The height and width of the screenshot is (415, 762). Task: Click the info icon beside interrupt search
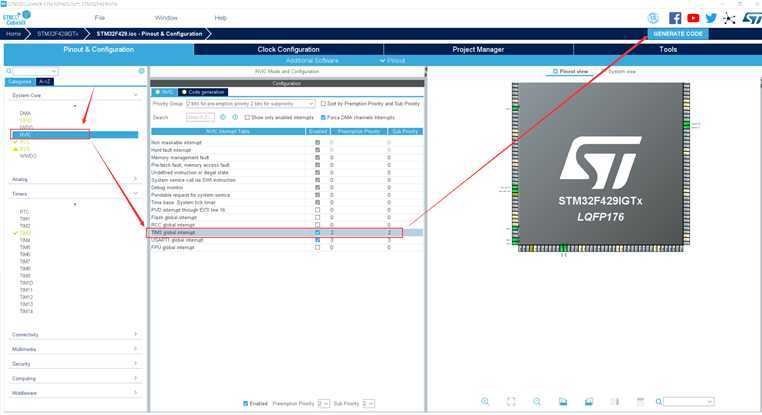point(235,117)
